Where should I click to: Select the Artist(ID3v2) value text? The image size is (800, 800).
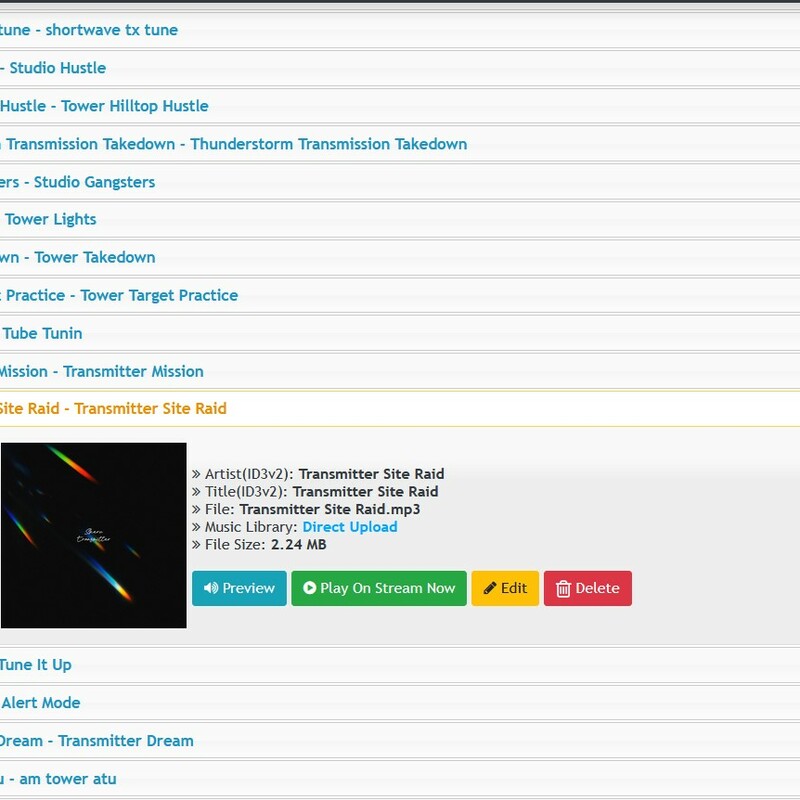pos(371,474)
